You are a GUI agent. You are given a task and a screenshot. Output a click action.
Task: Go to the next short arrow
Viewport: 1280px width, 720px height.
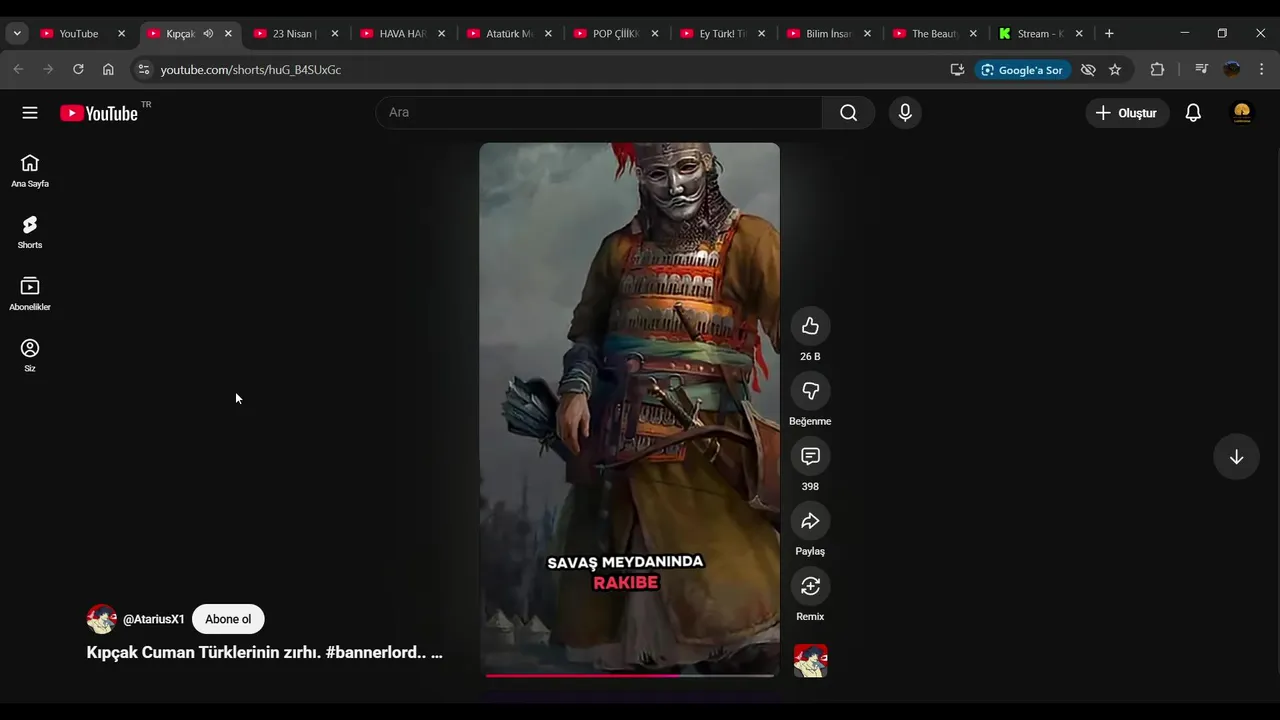[1236, 457]
